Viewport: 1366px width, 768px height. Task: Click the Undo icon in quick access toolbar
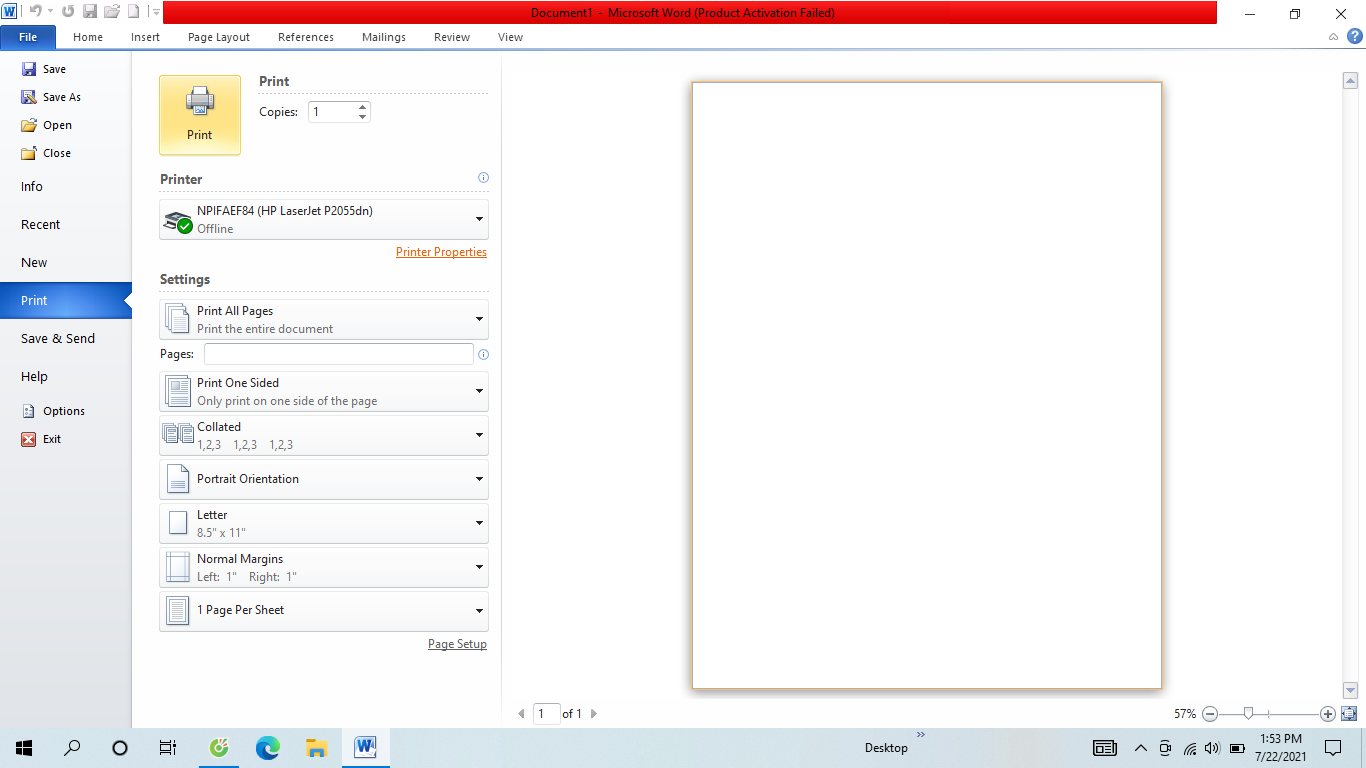coord(35,12)
